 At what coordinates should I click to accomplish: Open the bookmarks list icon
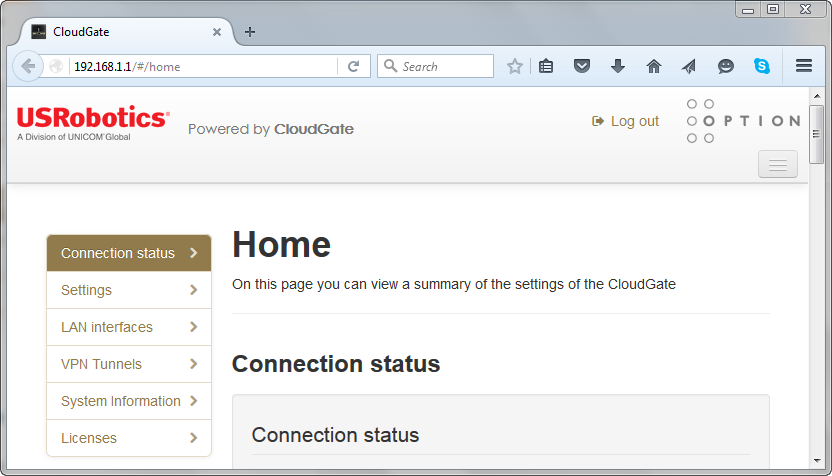pyautogui.click(x=546, y=66)
